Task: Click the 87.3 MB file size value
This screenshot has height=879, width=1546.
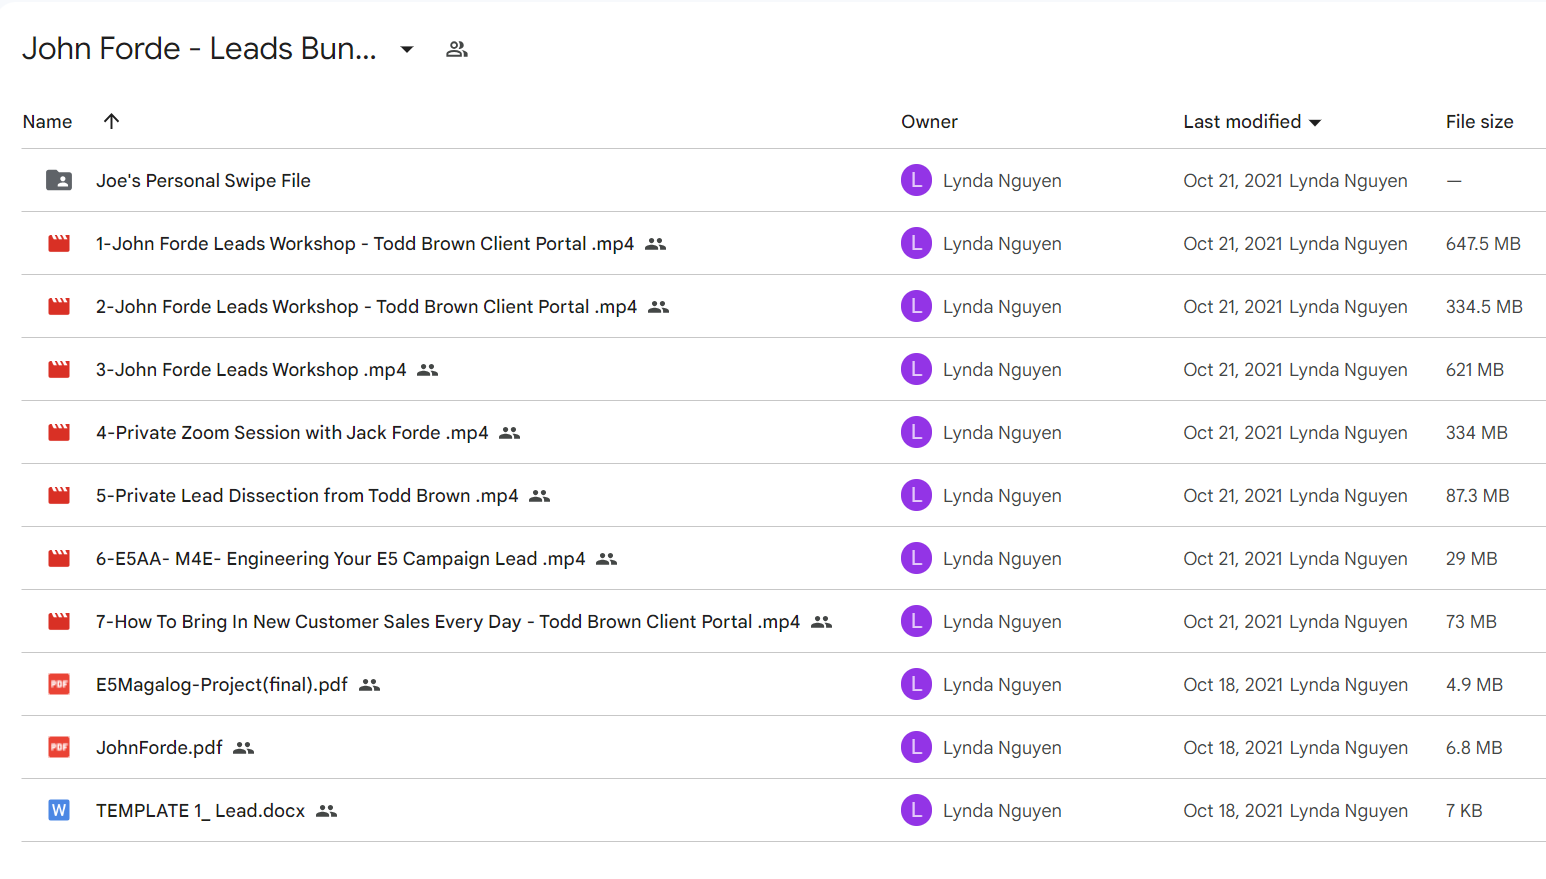Action: click(1478, 495)
